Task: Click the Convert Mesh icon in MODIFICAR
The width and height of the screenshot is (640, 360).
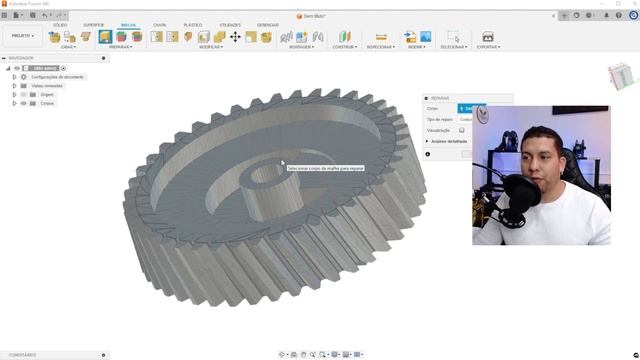Action: (251, 37)
